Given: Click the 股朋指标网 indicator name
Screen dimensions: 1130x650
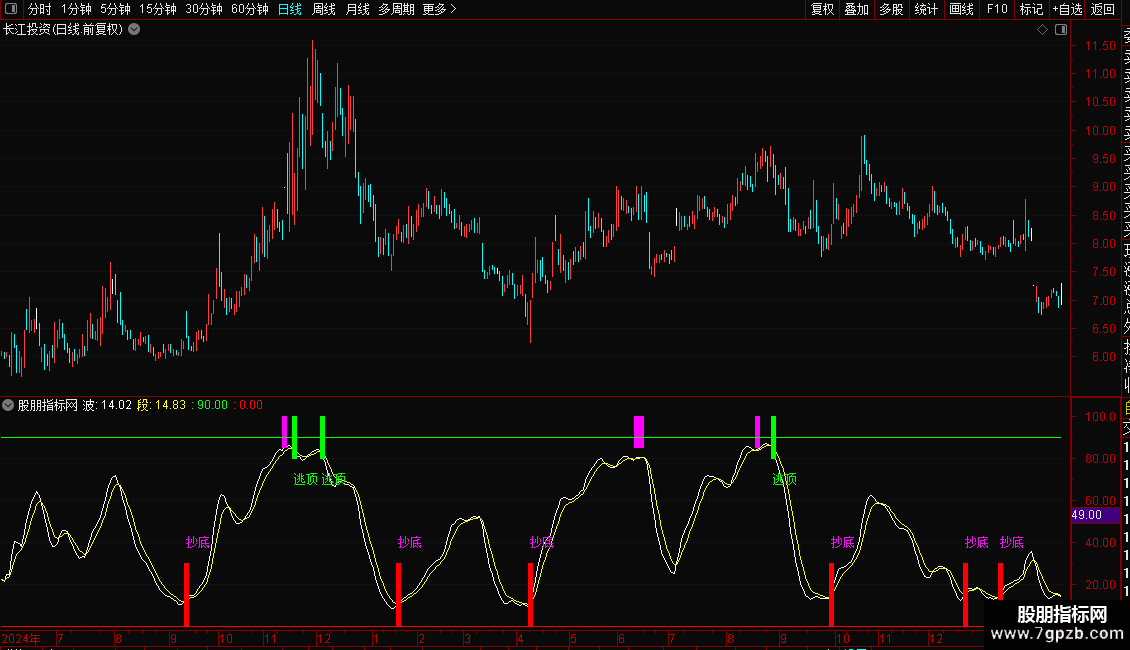Looking at the screenshot, I should 48,405.
